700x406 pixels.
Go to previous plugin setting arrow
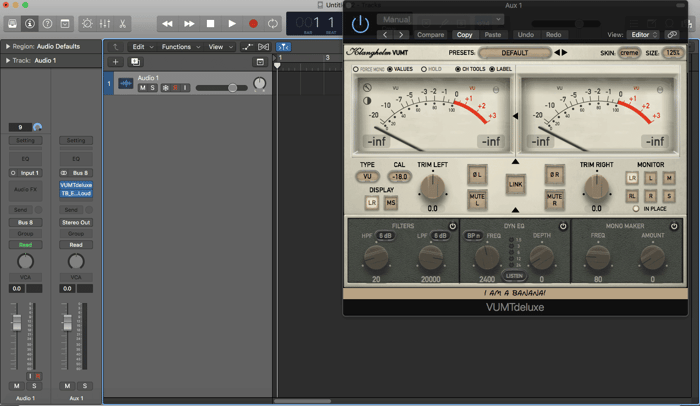click(x=385, y=34)
